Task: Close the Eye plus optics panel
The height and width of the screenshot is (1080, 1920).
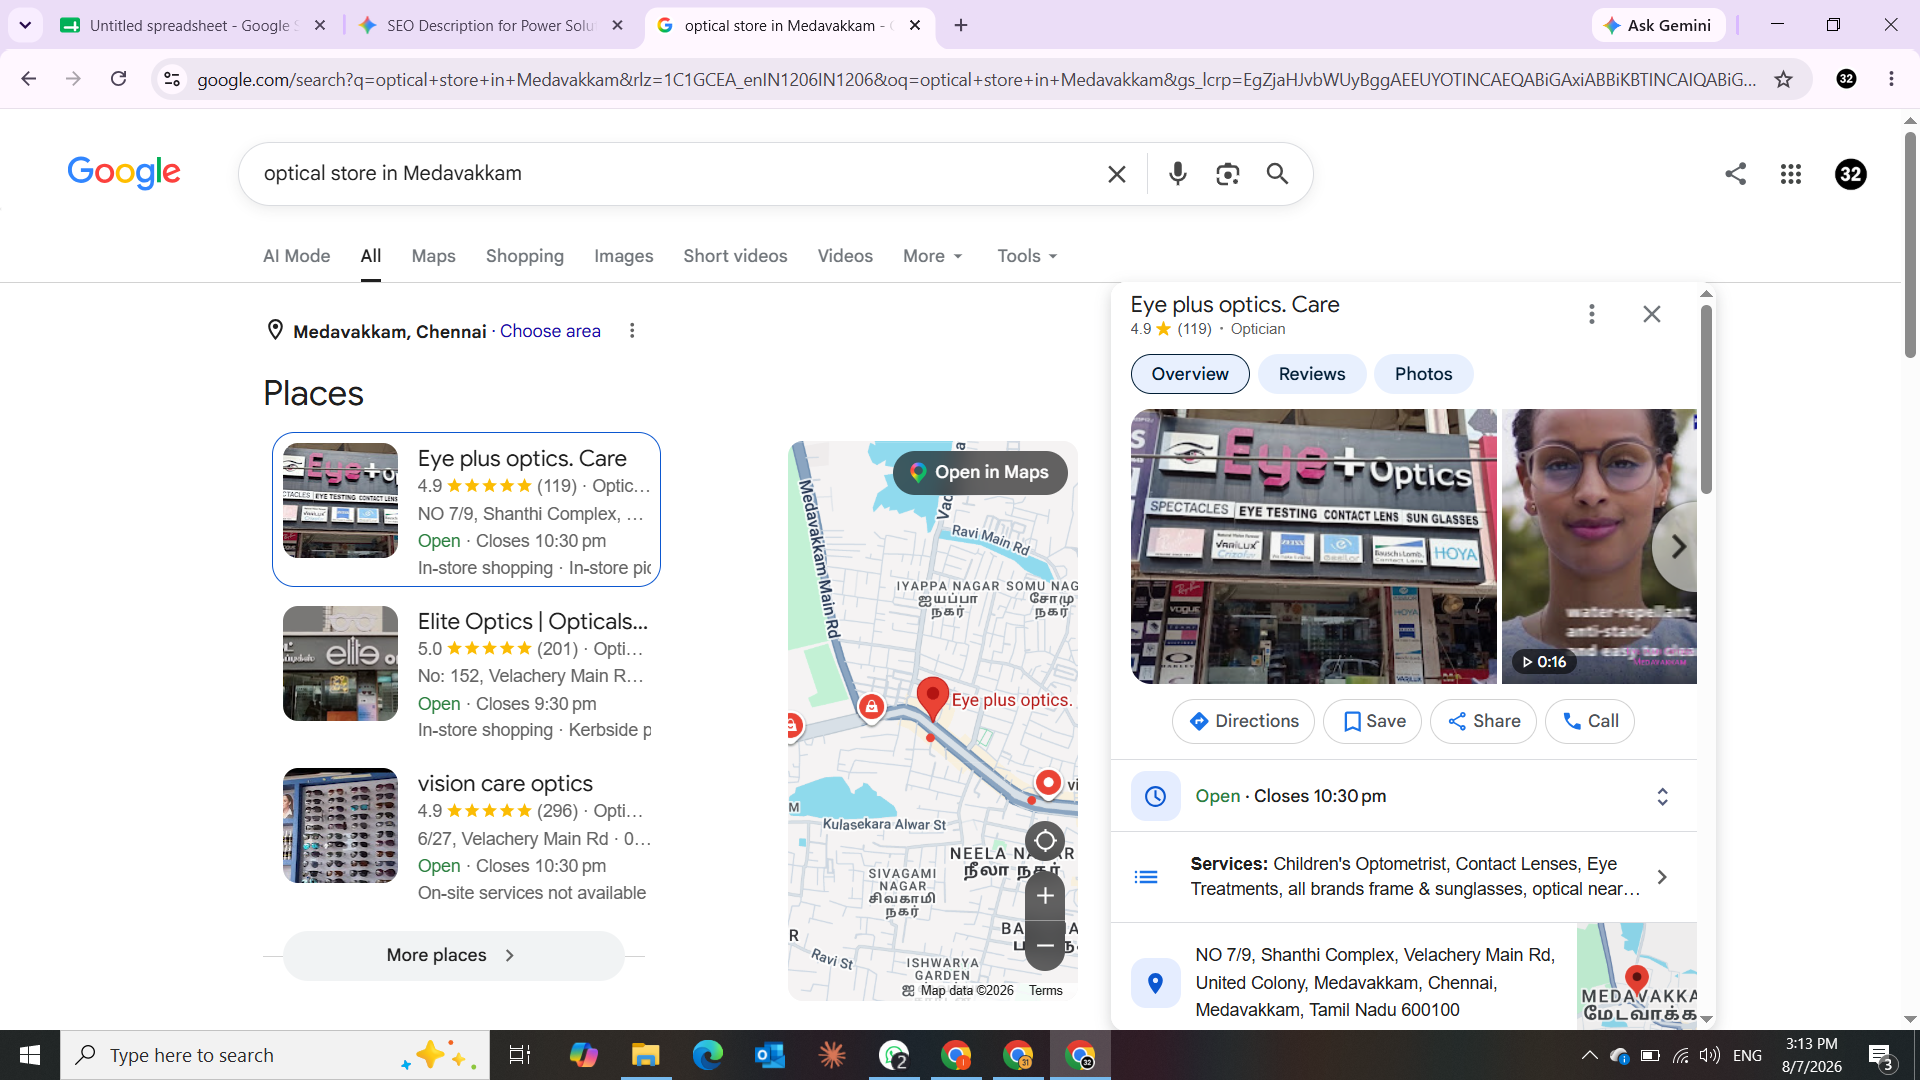Action: [1651, 314]
